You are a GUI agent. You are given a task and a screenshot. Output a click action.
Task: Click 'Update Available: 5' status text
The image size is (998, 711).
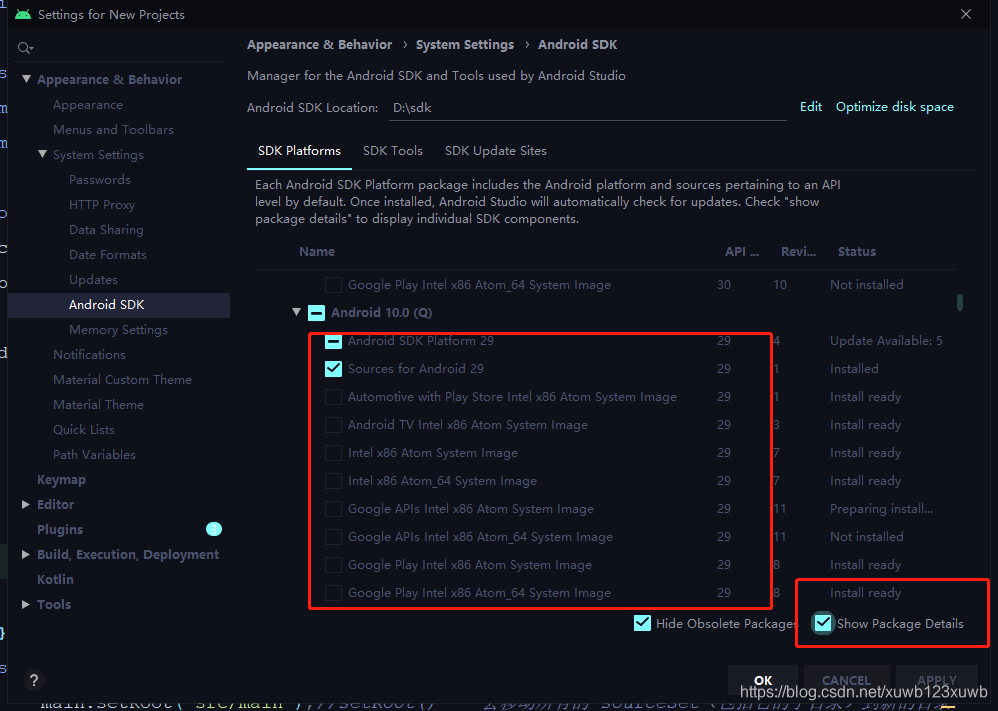coord(886,341)
